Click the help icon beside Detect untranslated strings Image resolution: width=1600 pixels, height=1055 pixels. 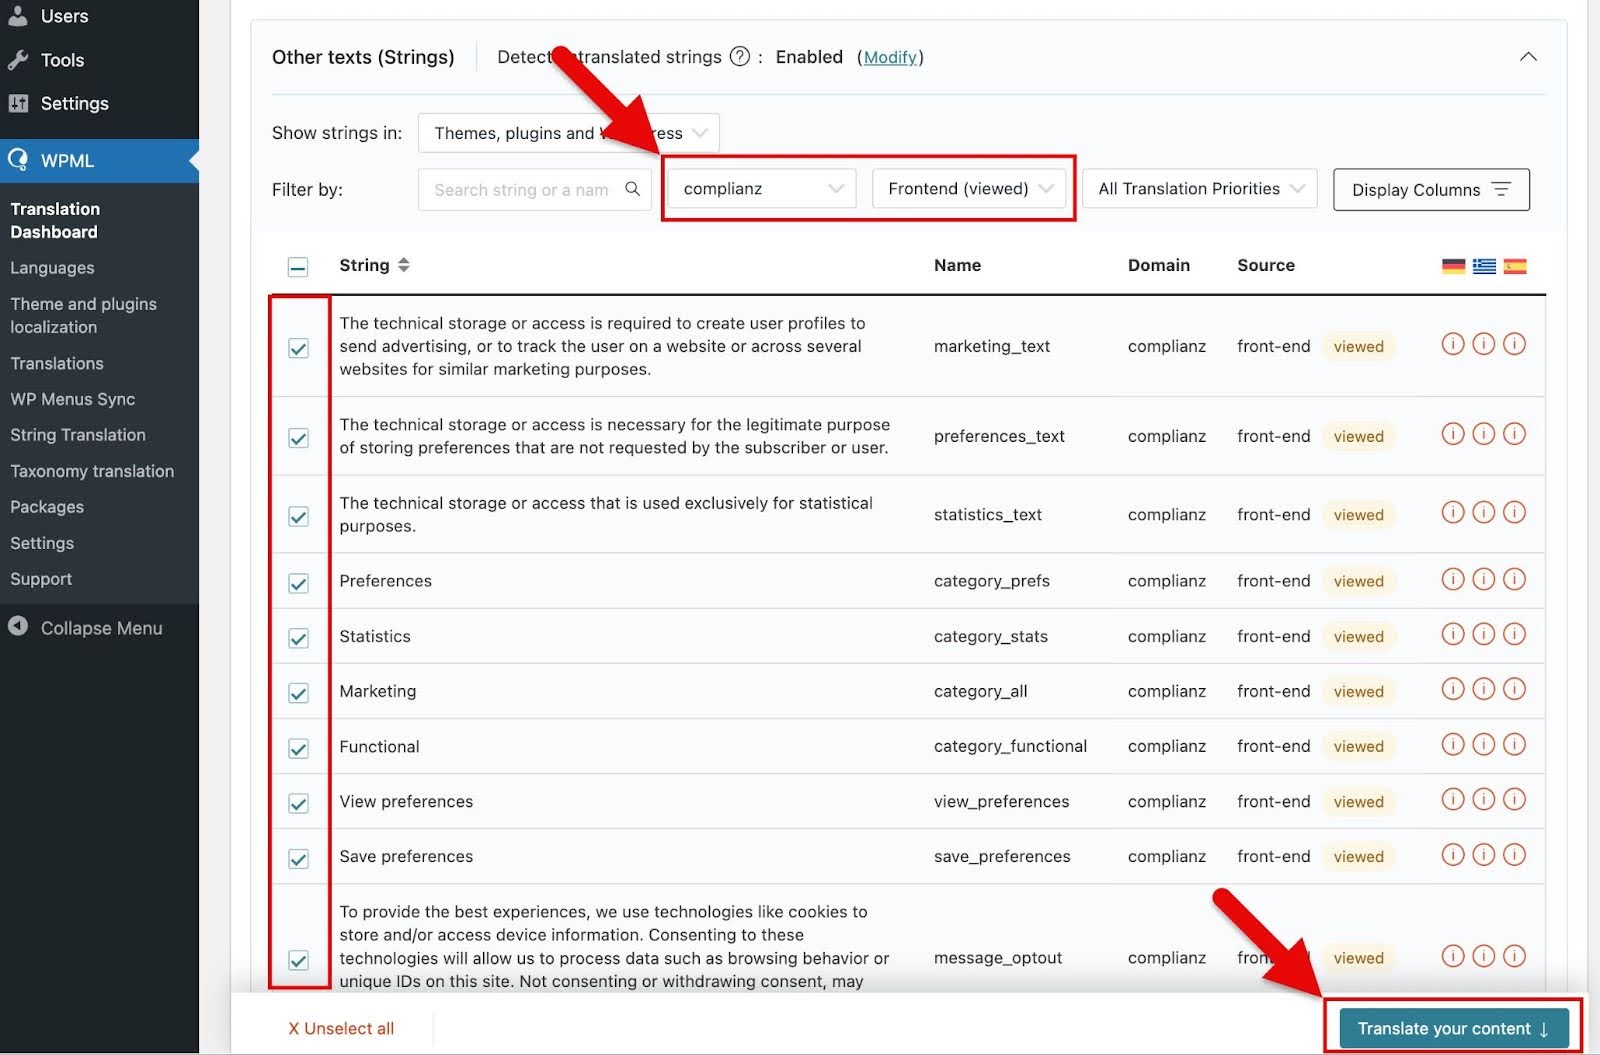click(x=740, y=57)
